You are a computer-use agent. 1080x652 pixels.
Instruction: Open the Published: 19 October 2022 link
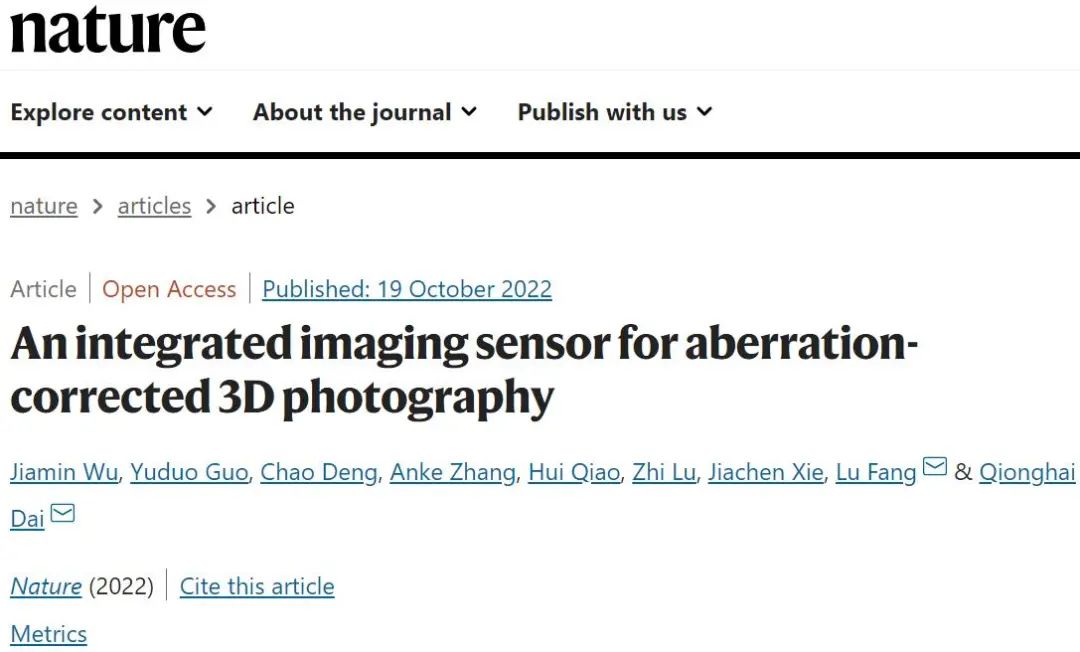407,289
